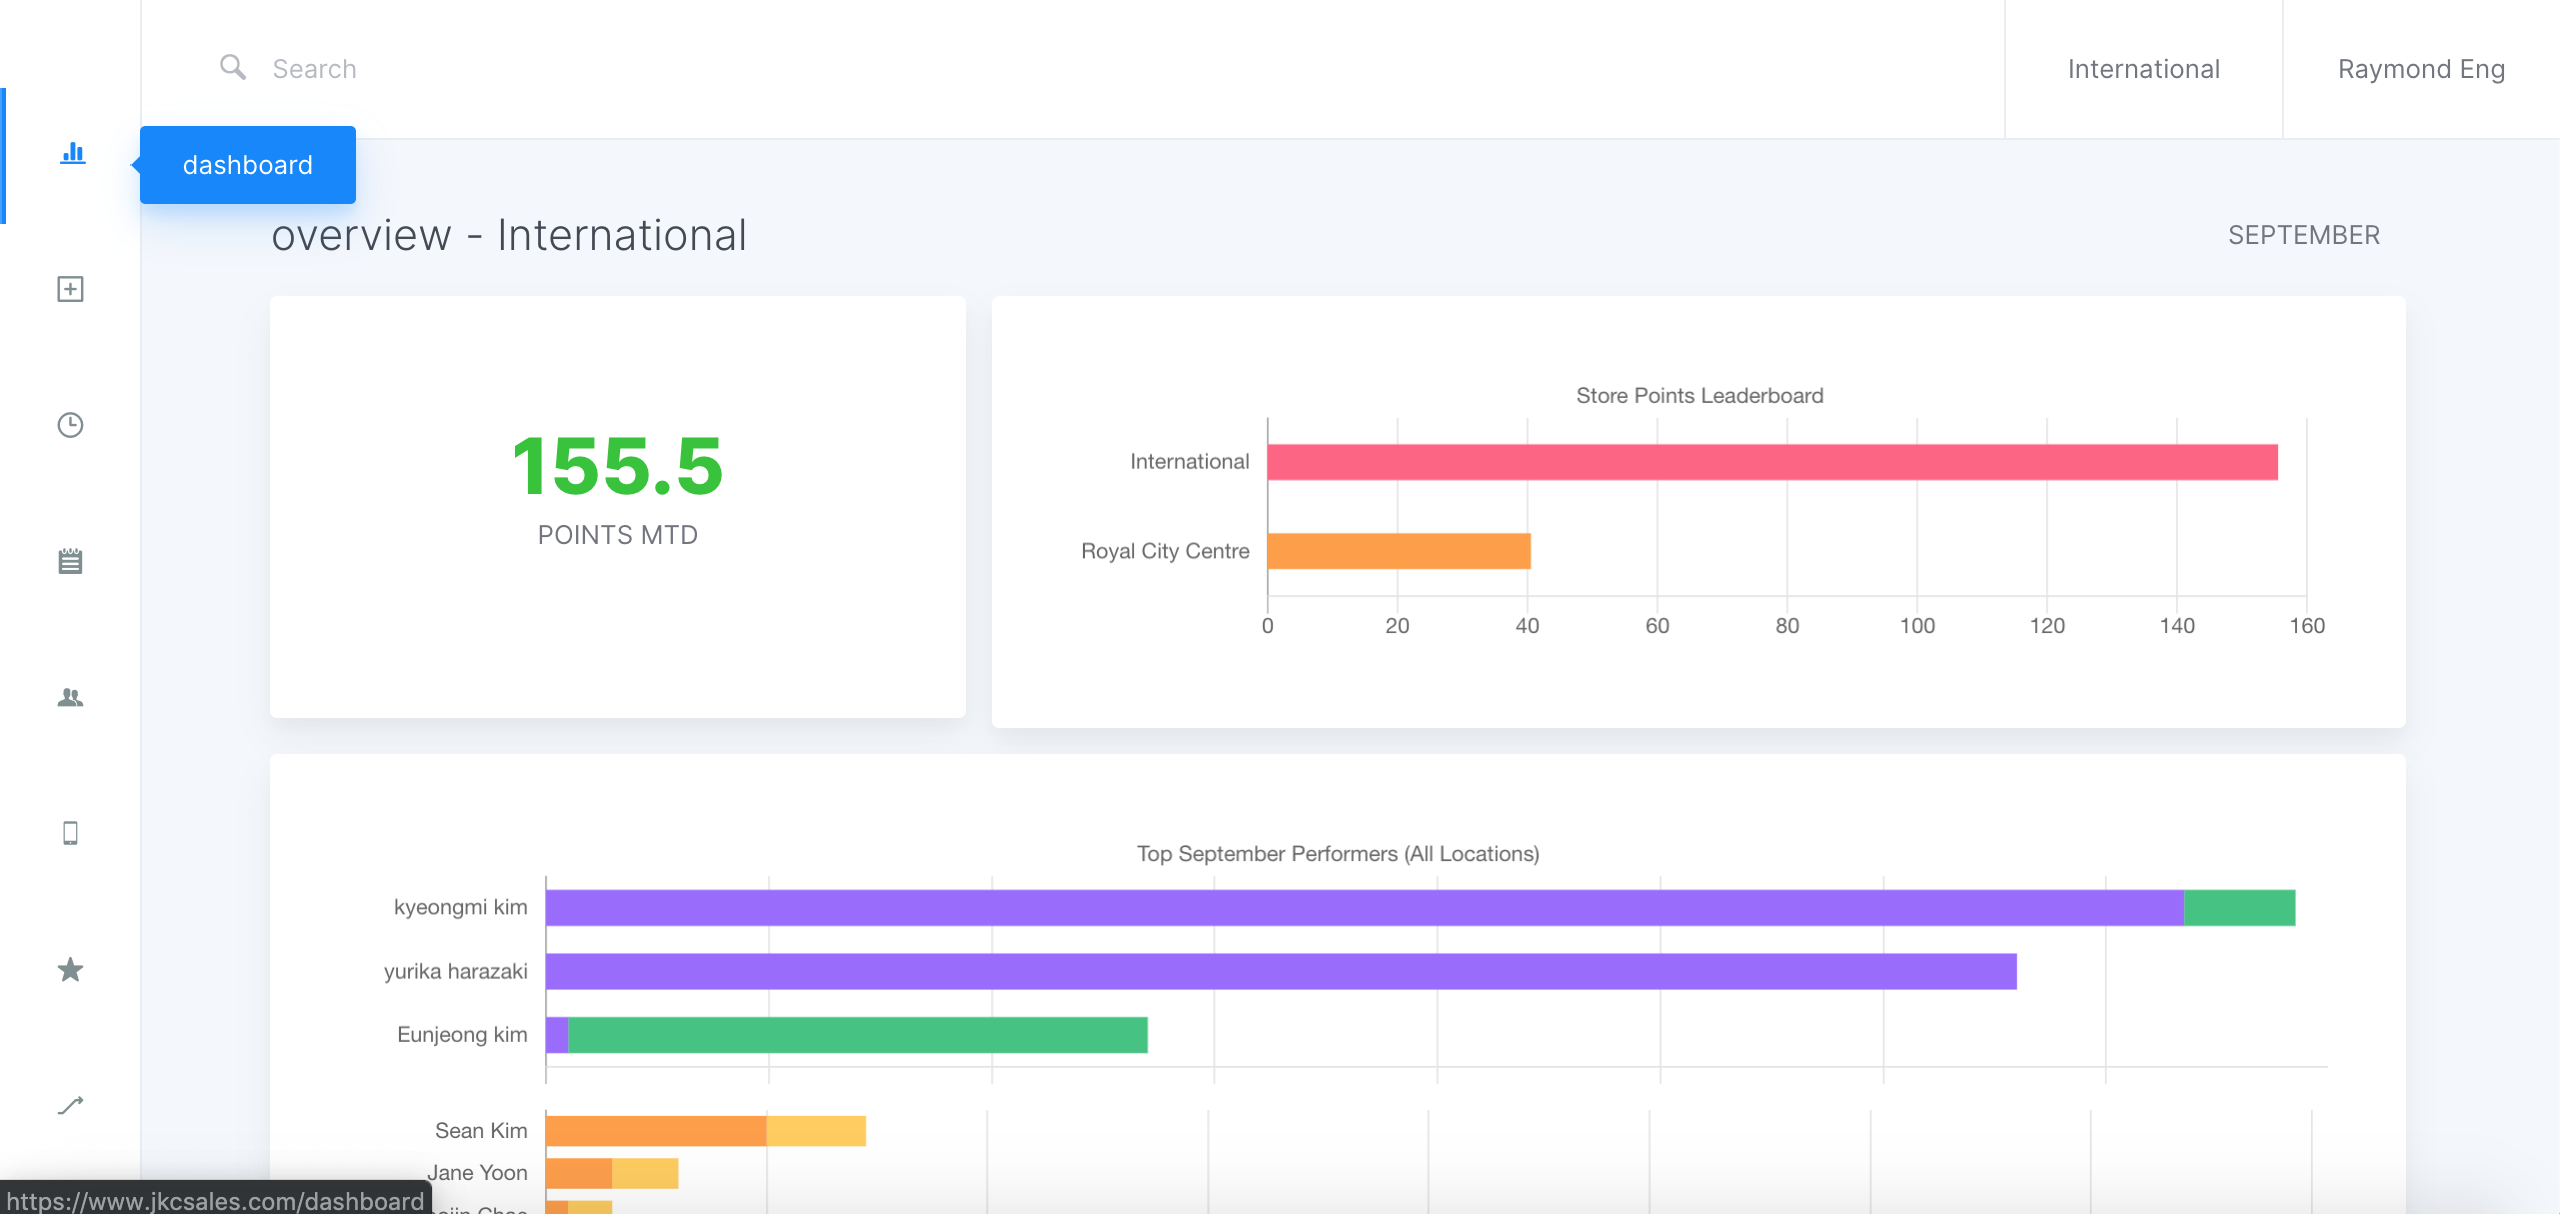Viewport: 2560px width, 1214px height.
Task: Click Jane Yoon's orange bar segment
Action: coord(579,1173)
